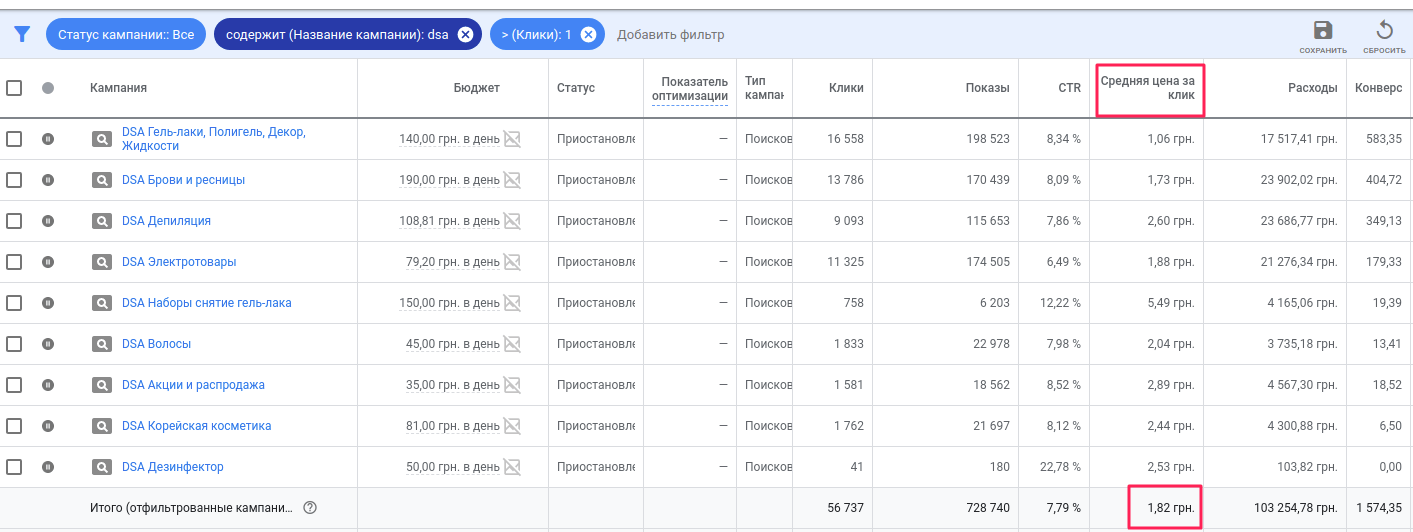Sort by 'Расходы' column header
Screen dimensions: 1413x532
pyautogui.click(x=1312, y=88)
